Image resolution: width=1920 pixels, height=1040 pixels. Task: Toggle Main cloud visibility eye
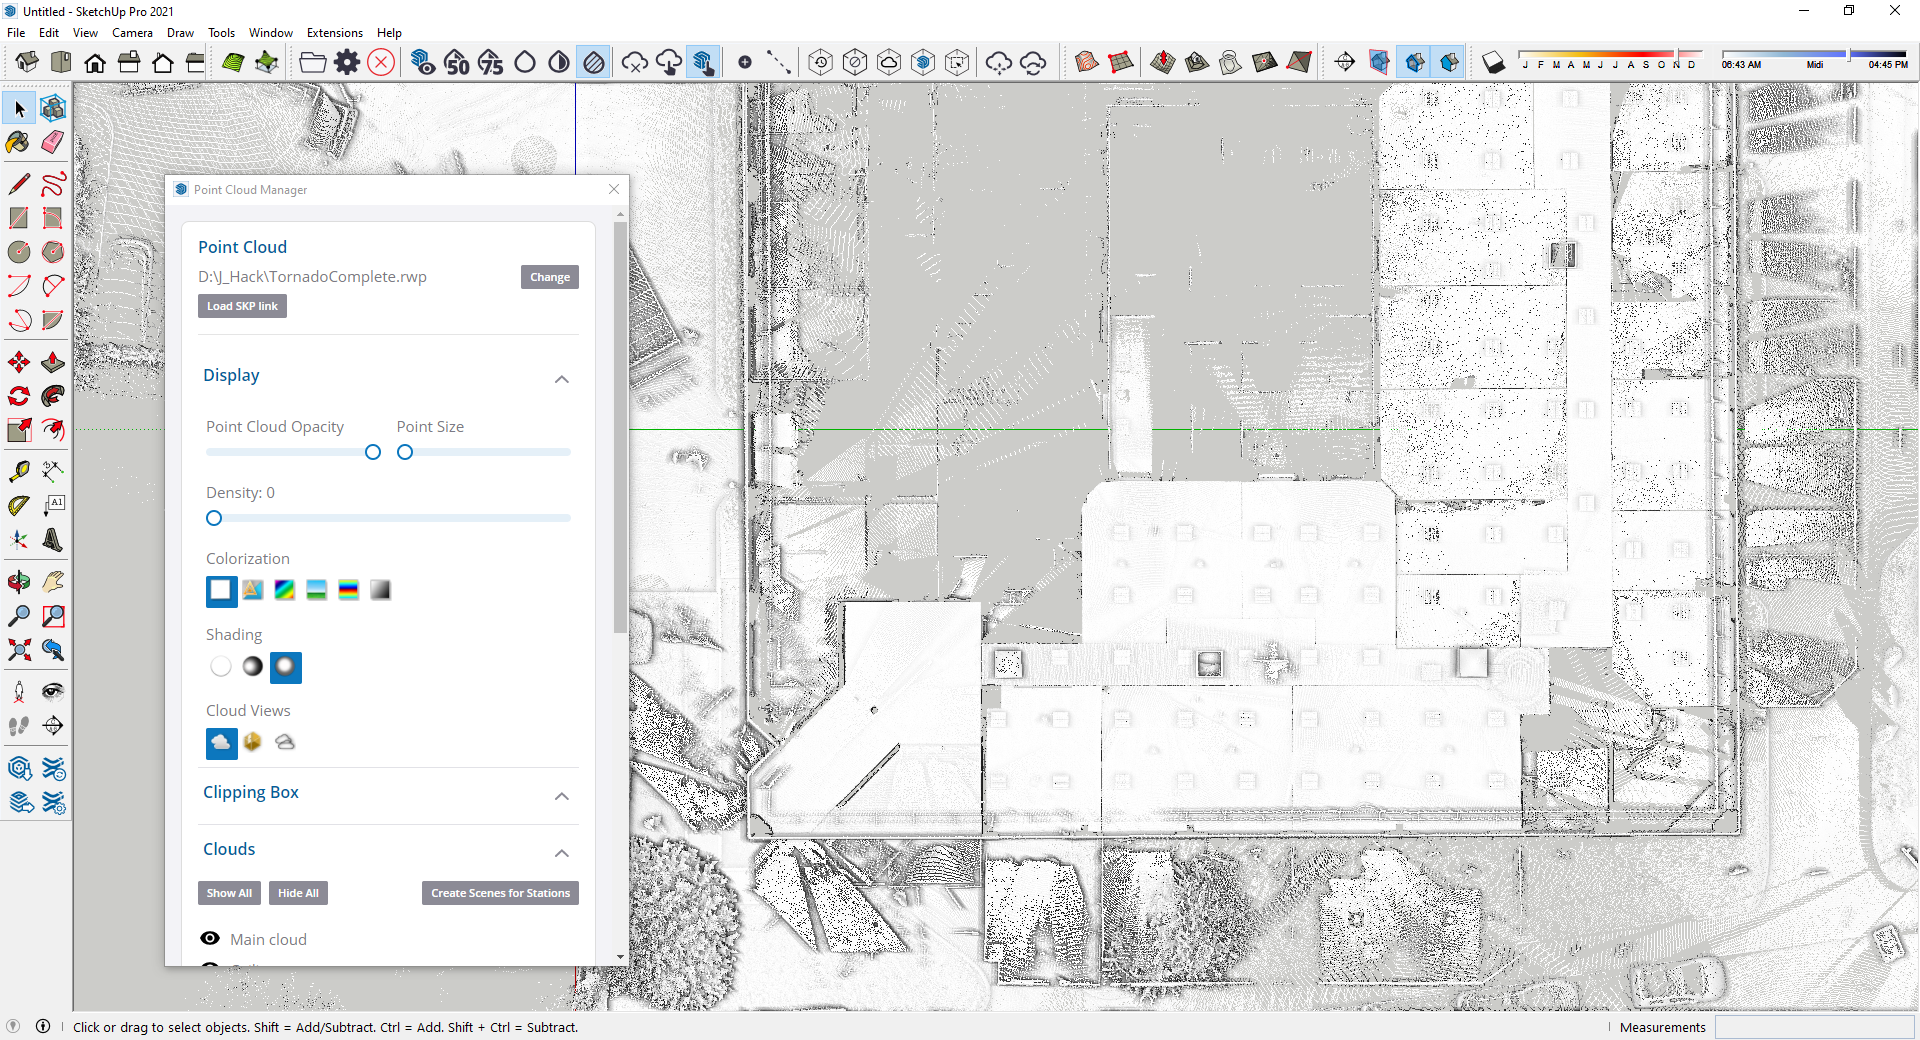point(210,938)
